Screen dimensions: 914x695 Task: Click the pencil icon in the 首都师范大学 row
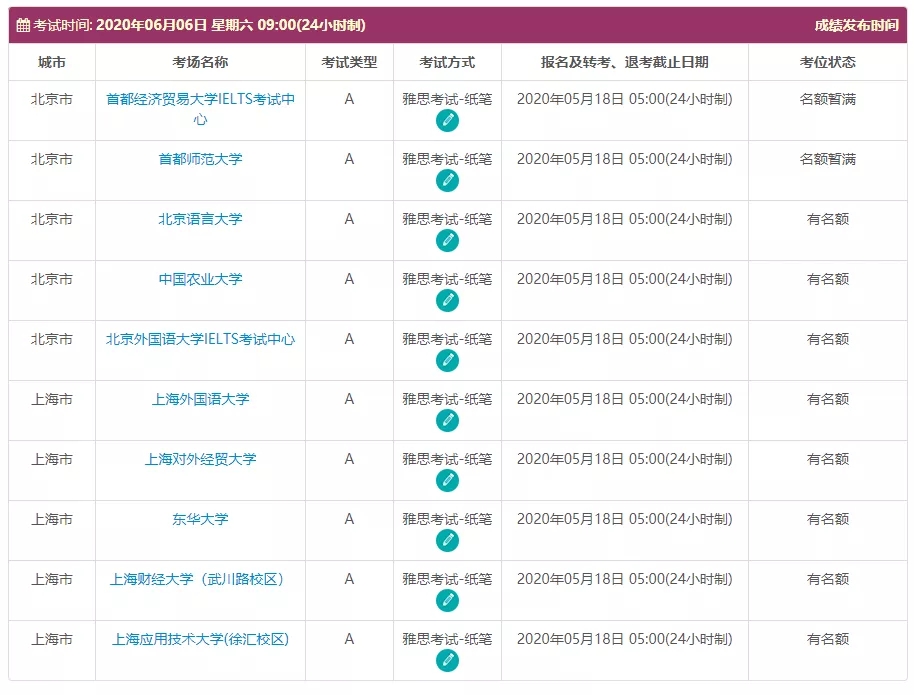click(447, 181)
